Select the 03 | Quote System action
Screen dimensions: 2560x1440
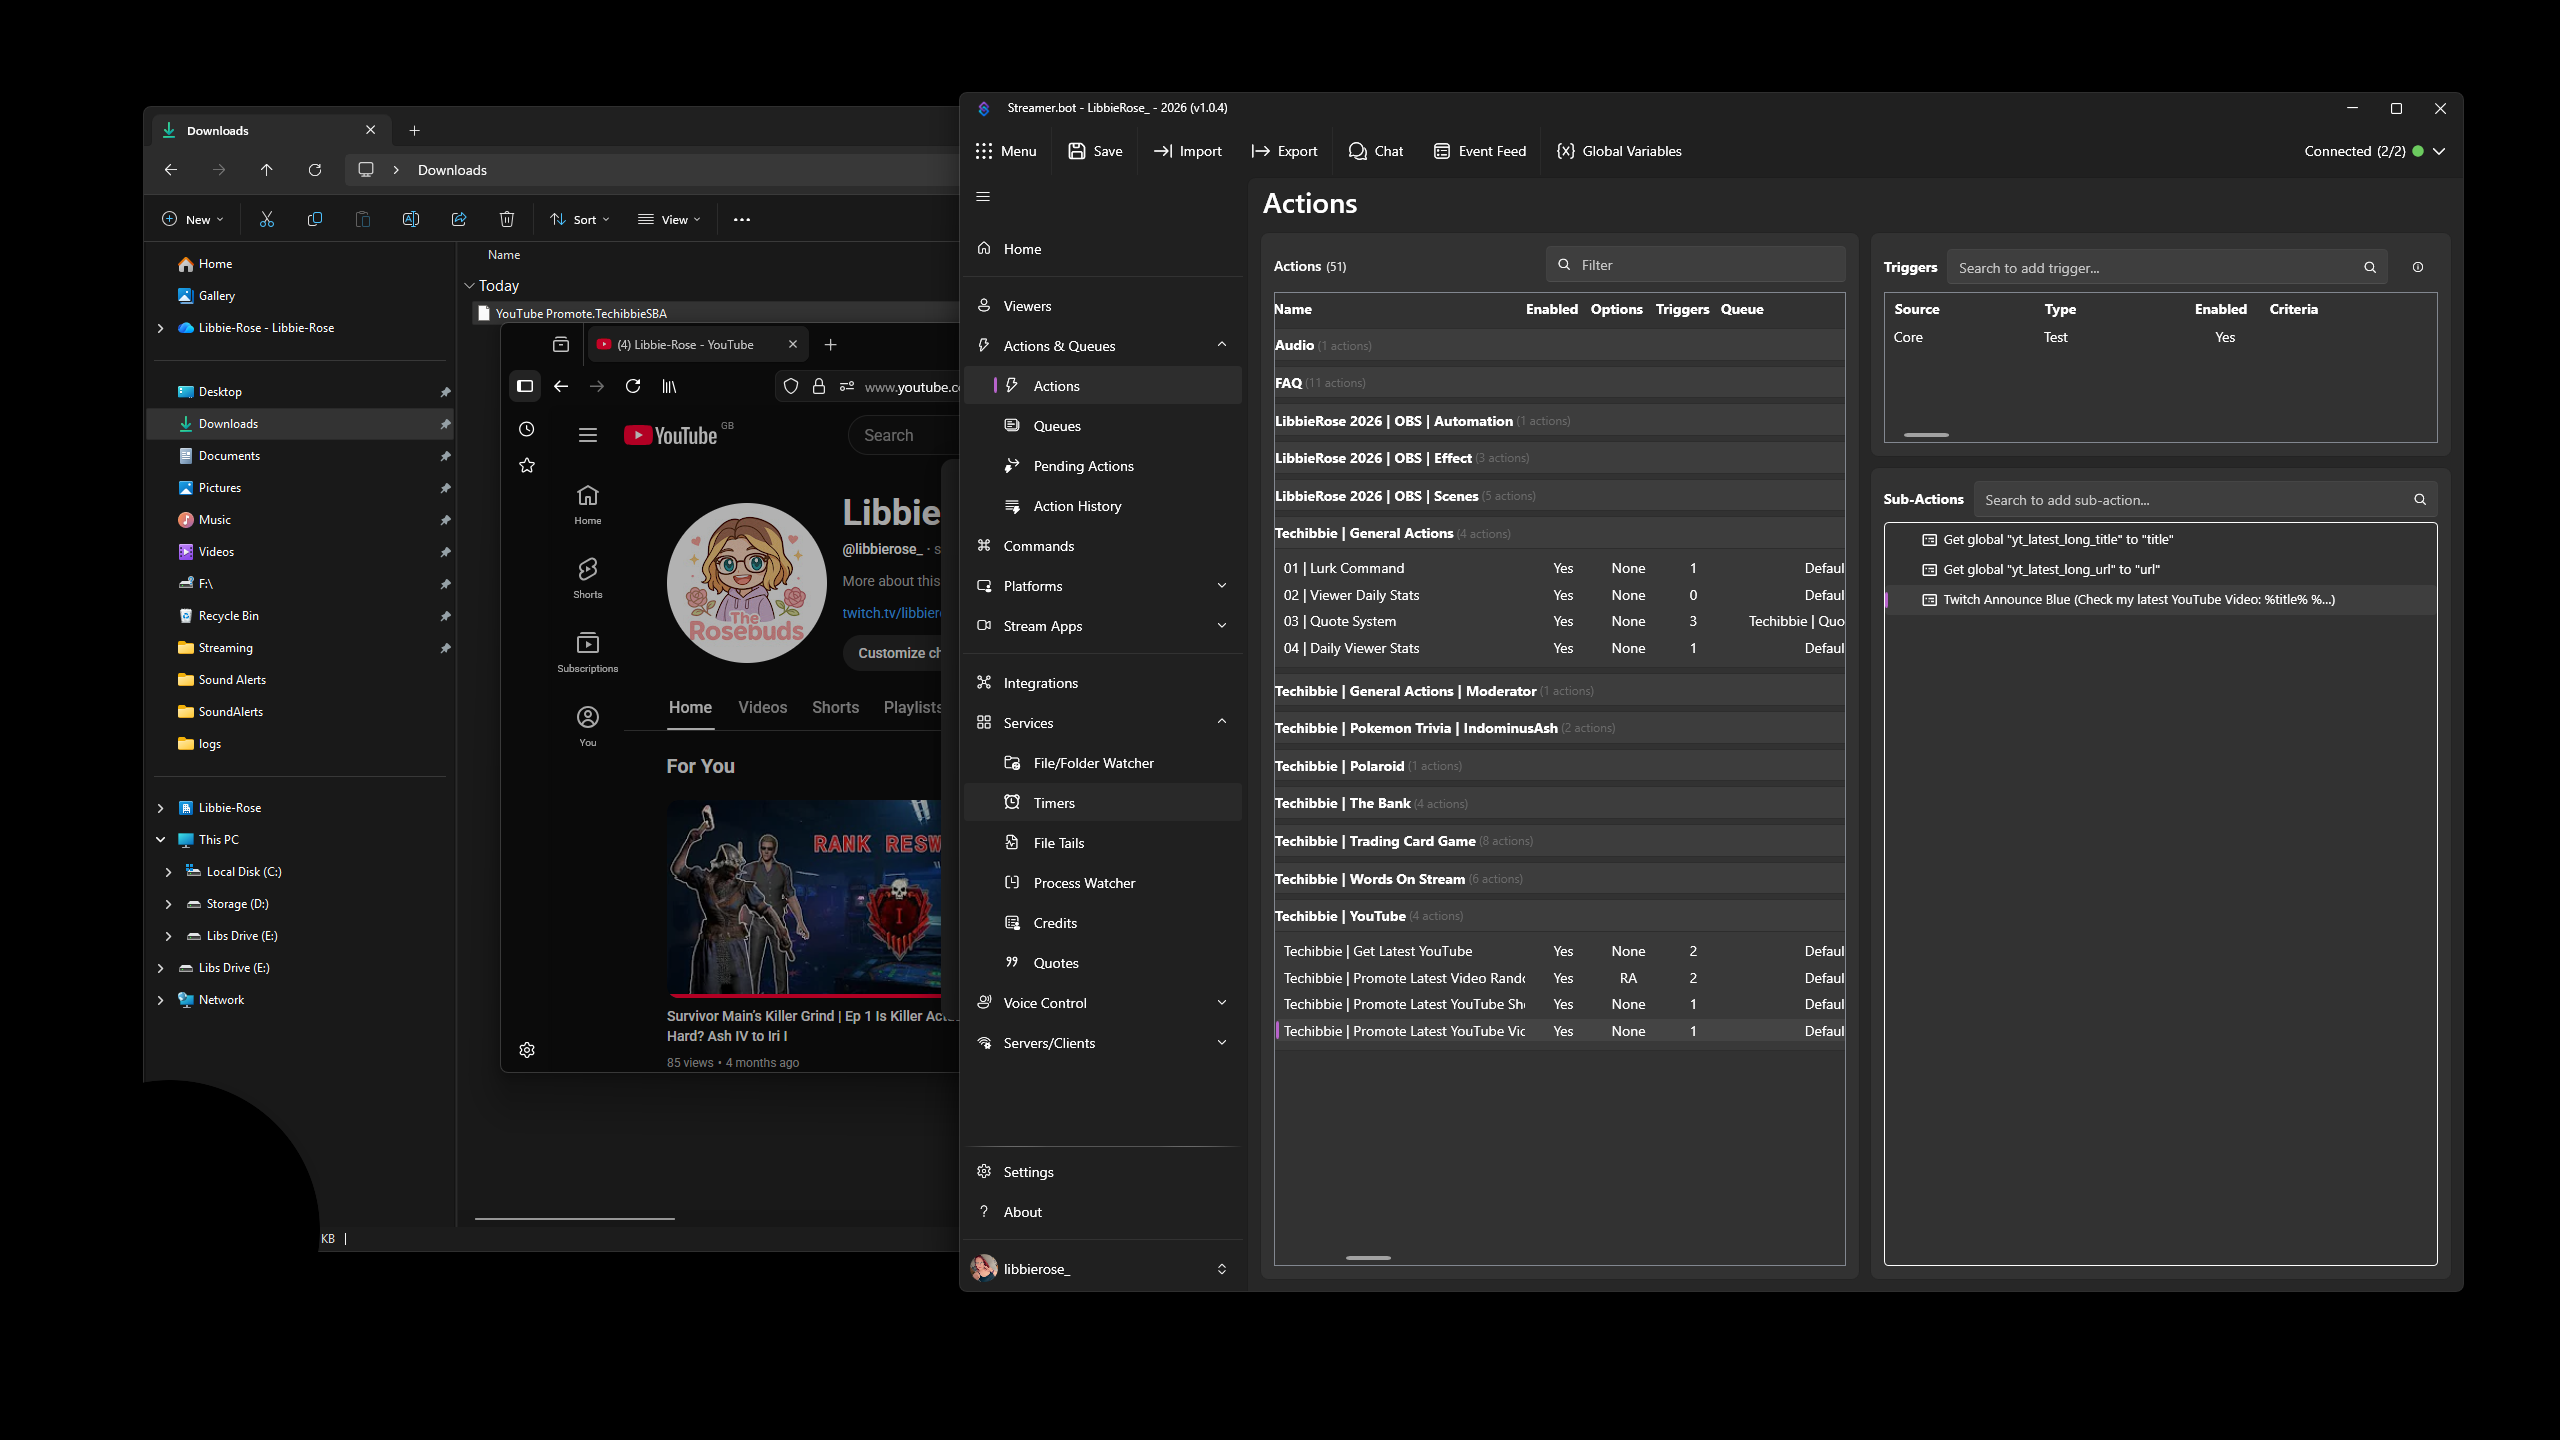(1560, 621)
